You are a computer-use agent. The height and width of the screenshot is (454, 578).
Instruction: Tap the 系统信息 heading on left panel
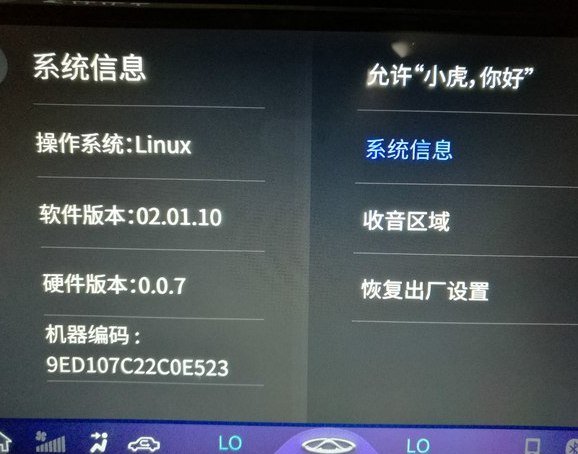click(90, 67)
